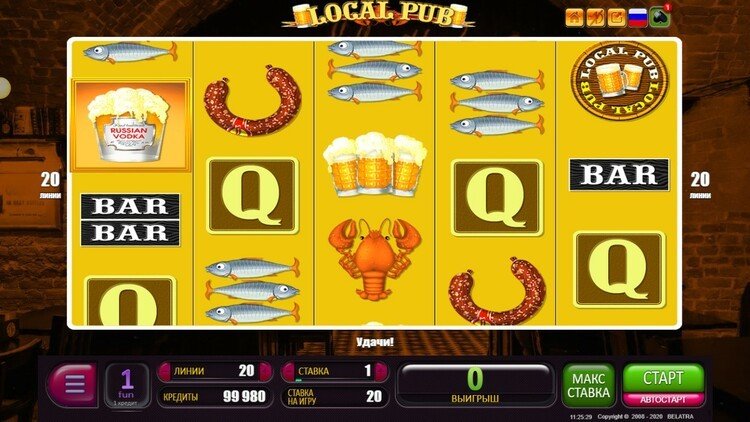Viewport: 750px width, 422px height.
Task: Click the Russian Vodka symbol on reel one
Action: [x=130, y=125]
